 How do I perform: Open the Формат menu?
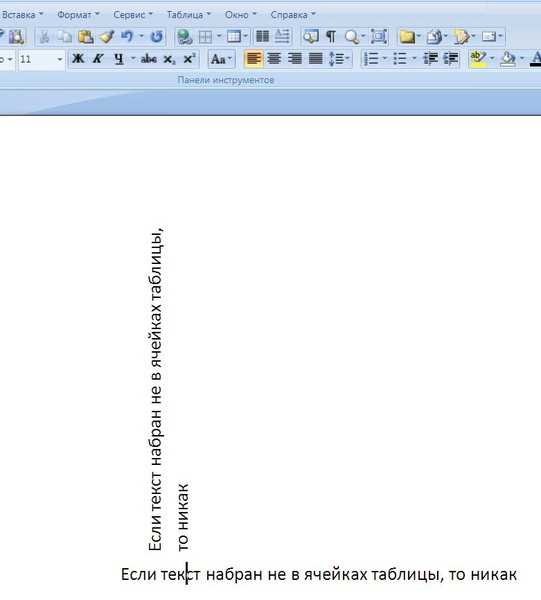78,15
